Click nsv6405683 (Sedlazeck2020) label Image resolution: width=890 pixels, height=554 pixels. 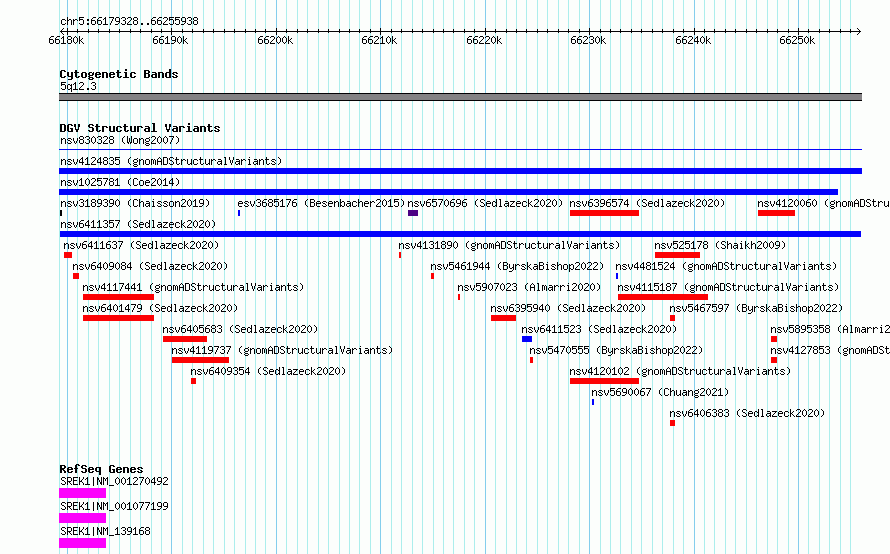(240, 329)
